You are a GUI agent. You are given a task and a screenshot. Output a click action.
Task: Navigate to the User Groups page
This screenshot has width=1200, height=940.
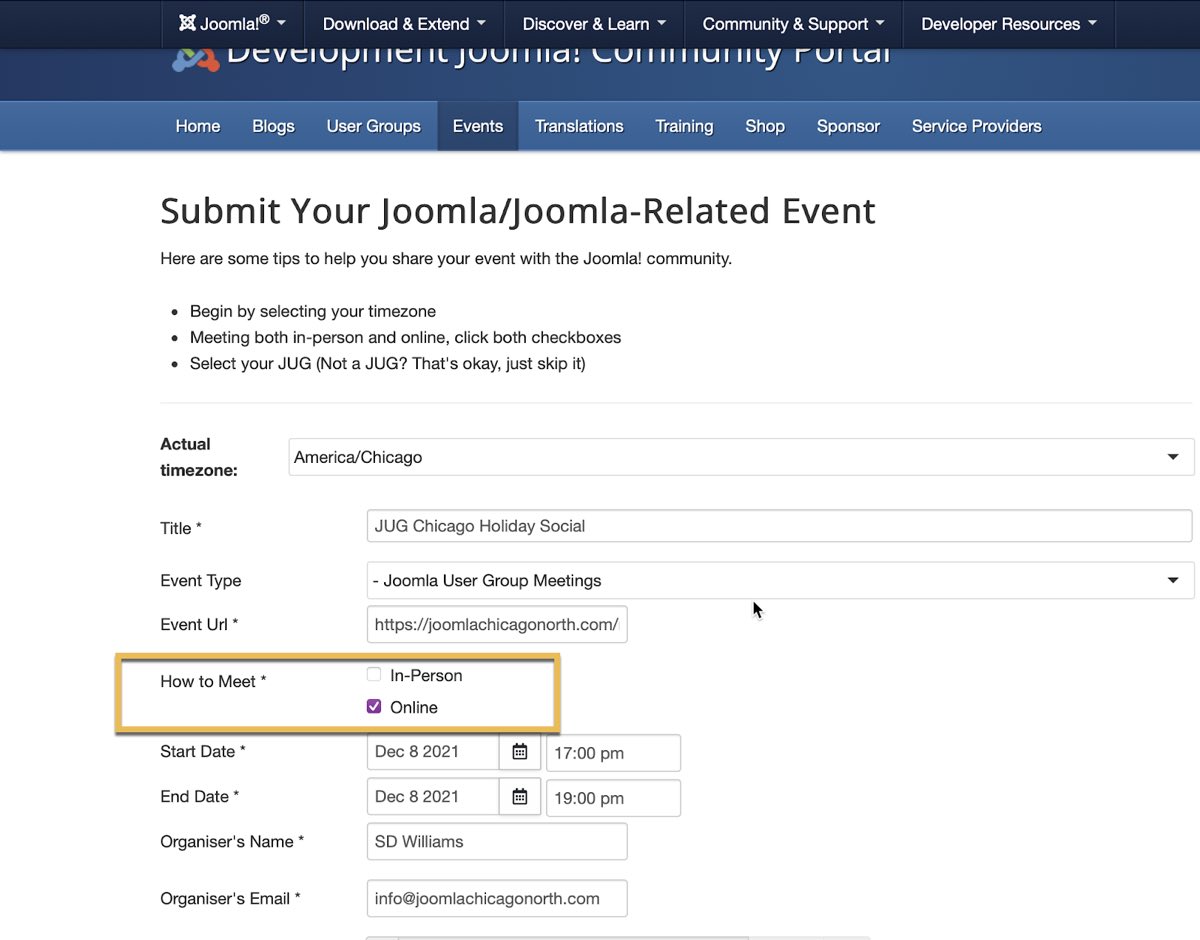pos(373,126)
